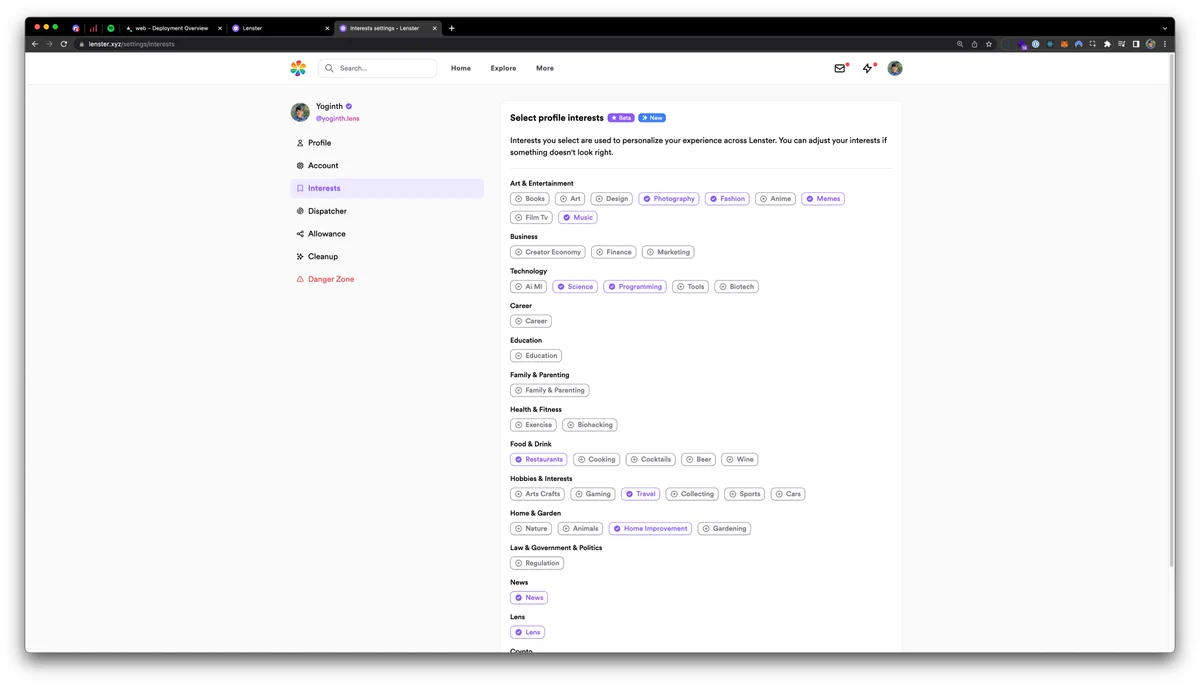Add the Biotech interest

pyautogui.click(x=737, y=287)
